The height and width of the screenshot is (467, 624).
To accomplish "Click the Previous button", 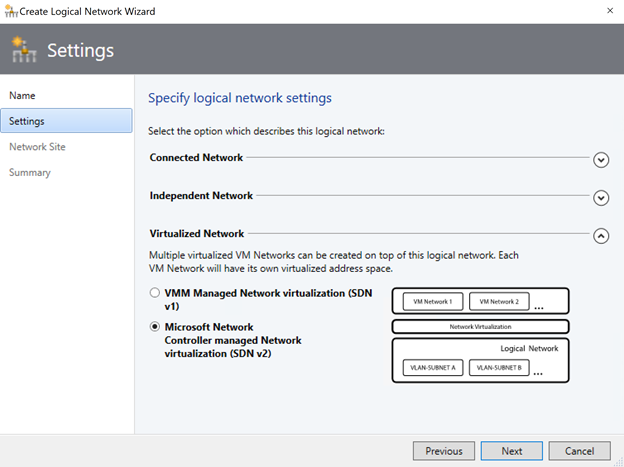I will [444, 451].
